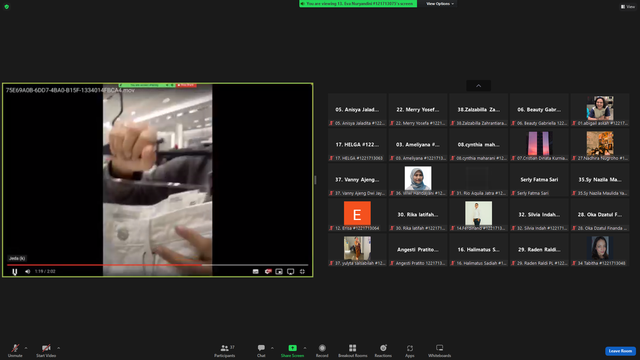Screen dimensions: 640x360
Task: Click muted mic icon on Serly Fatma Sari tile
Action: [513, 193]
